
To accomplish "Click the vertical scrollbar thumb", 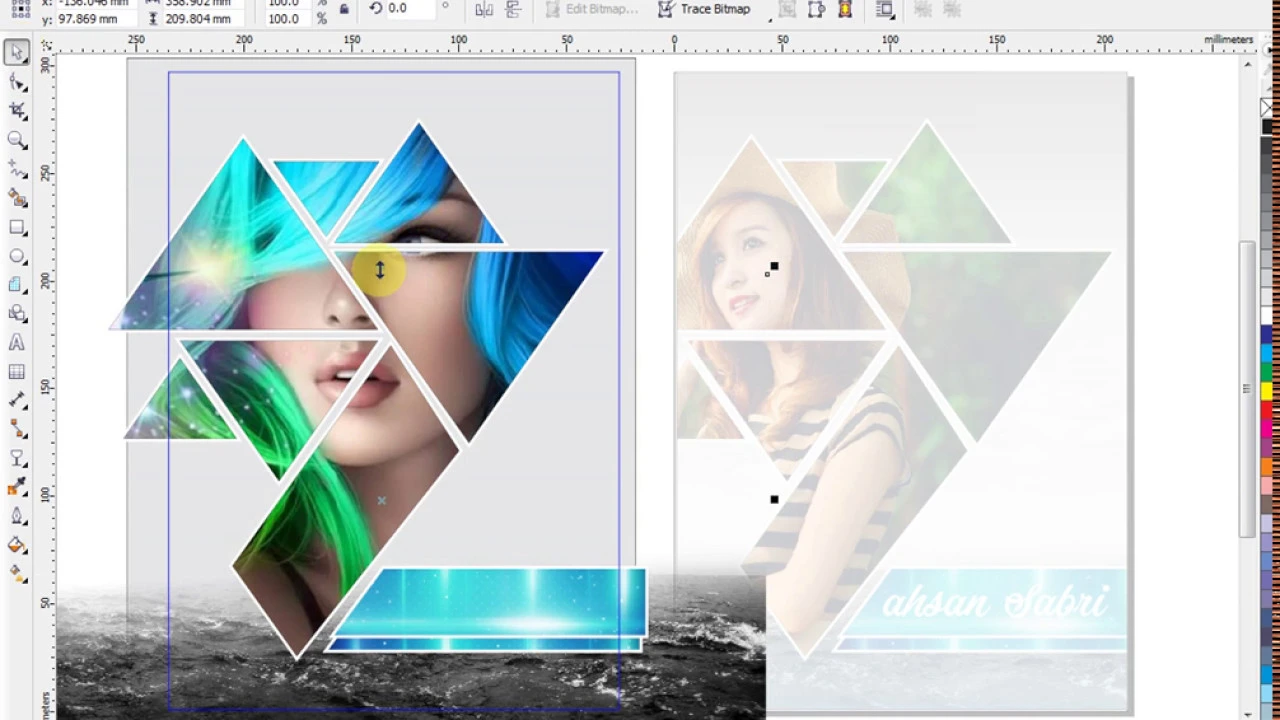I will 1247,390.
